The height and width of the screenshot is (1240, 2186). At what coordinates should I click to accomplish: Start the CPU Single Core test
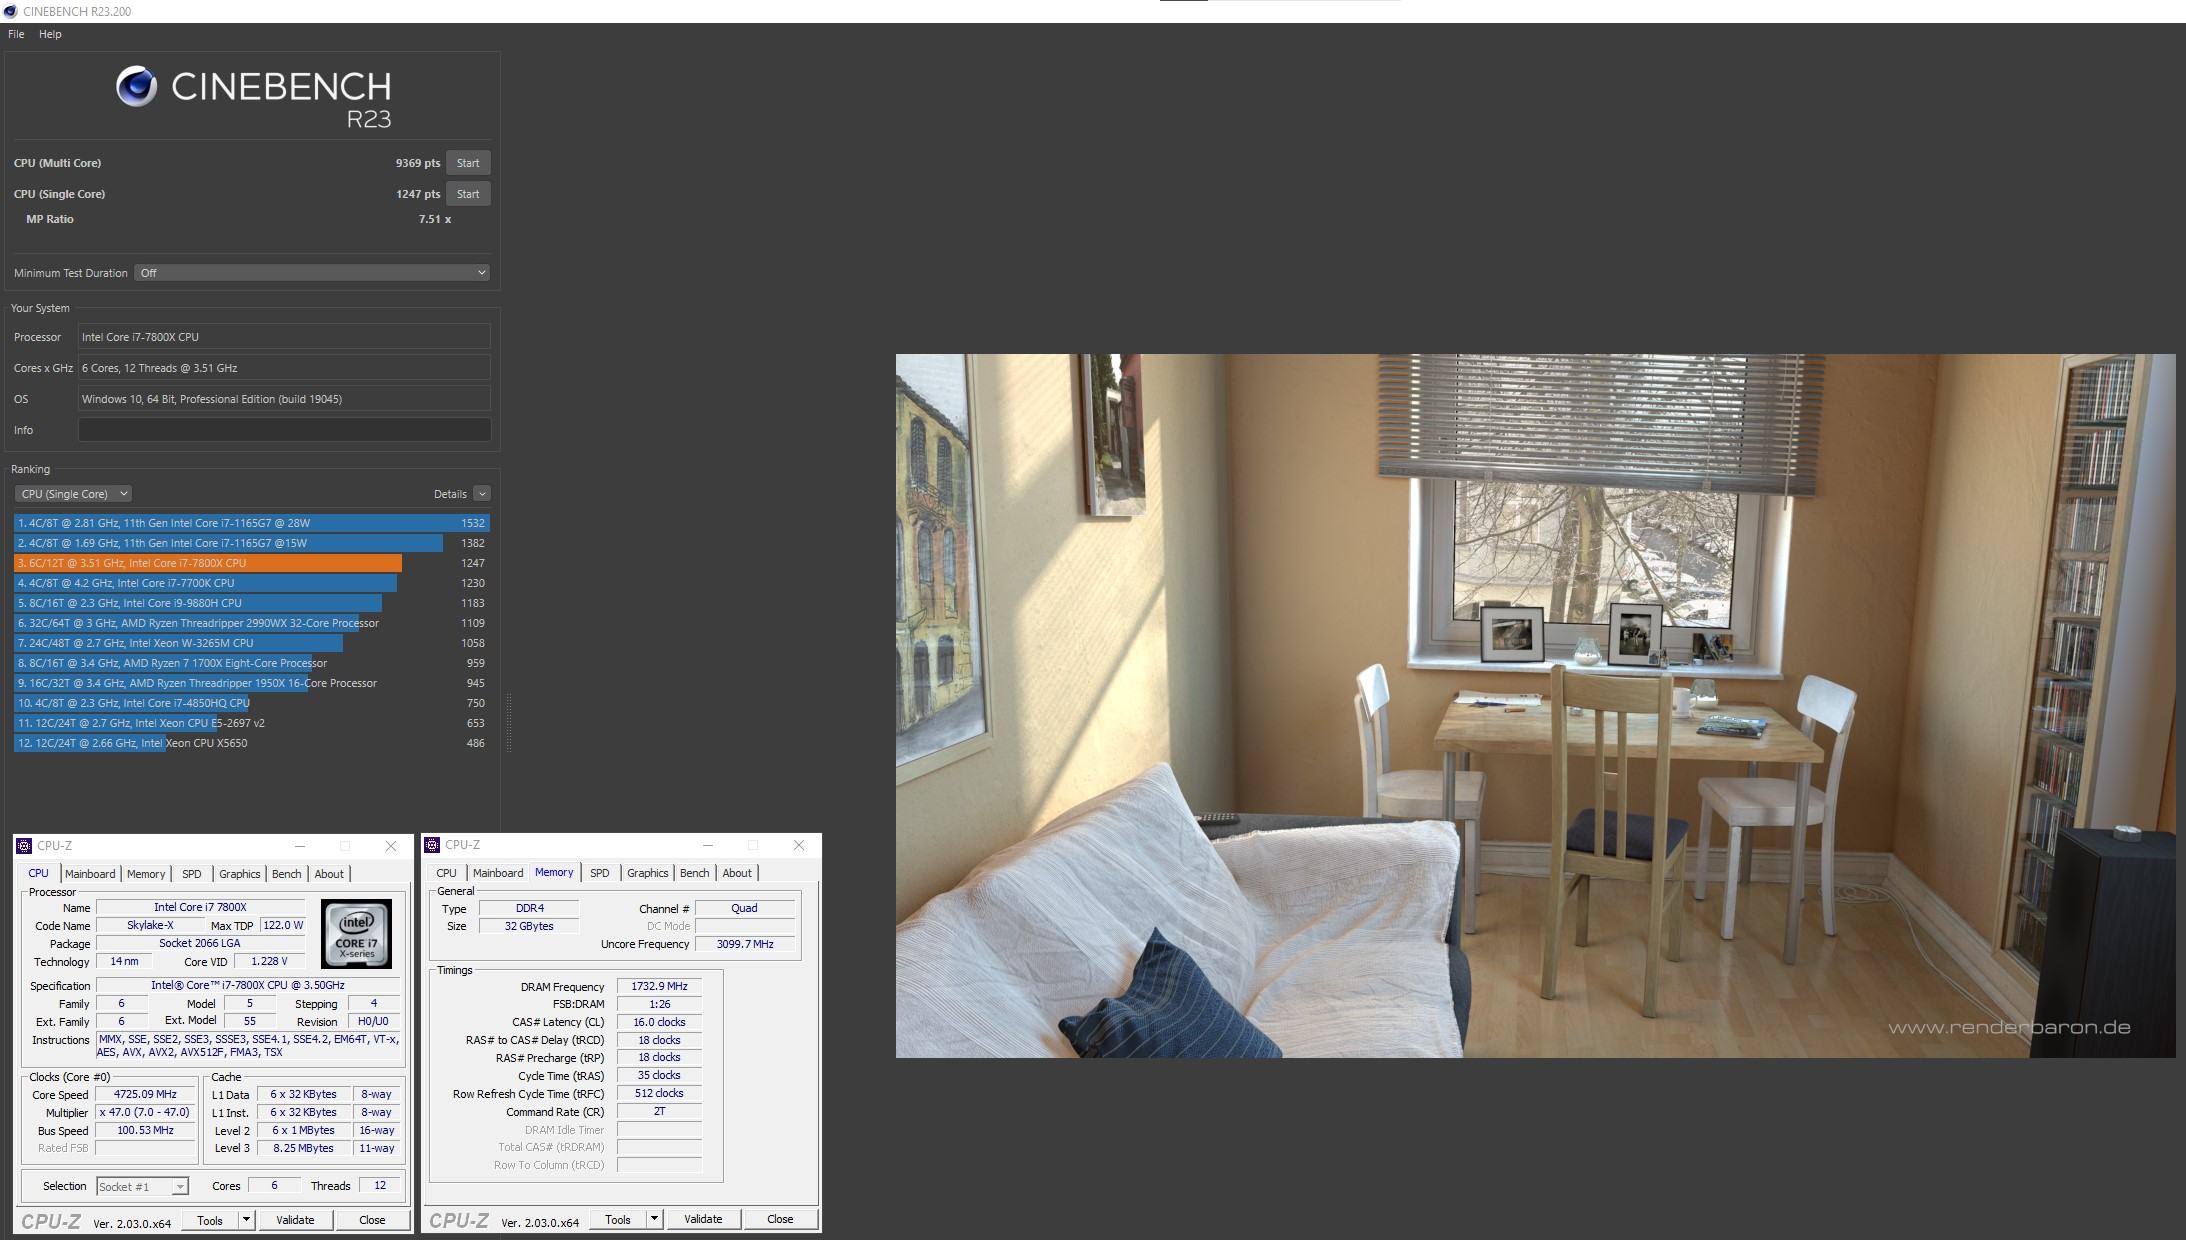coord(467,194)
